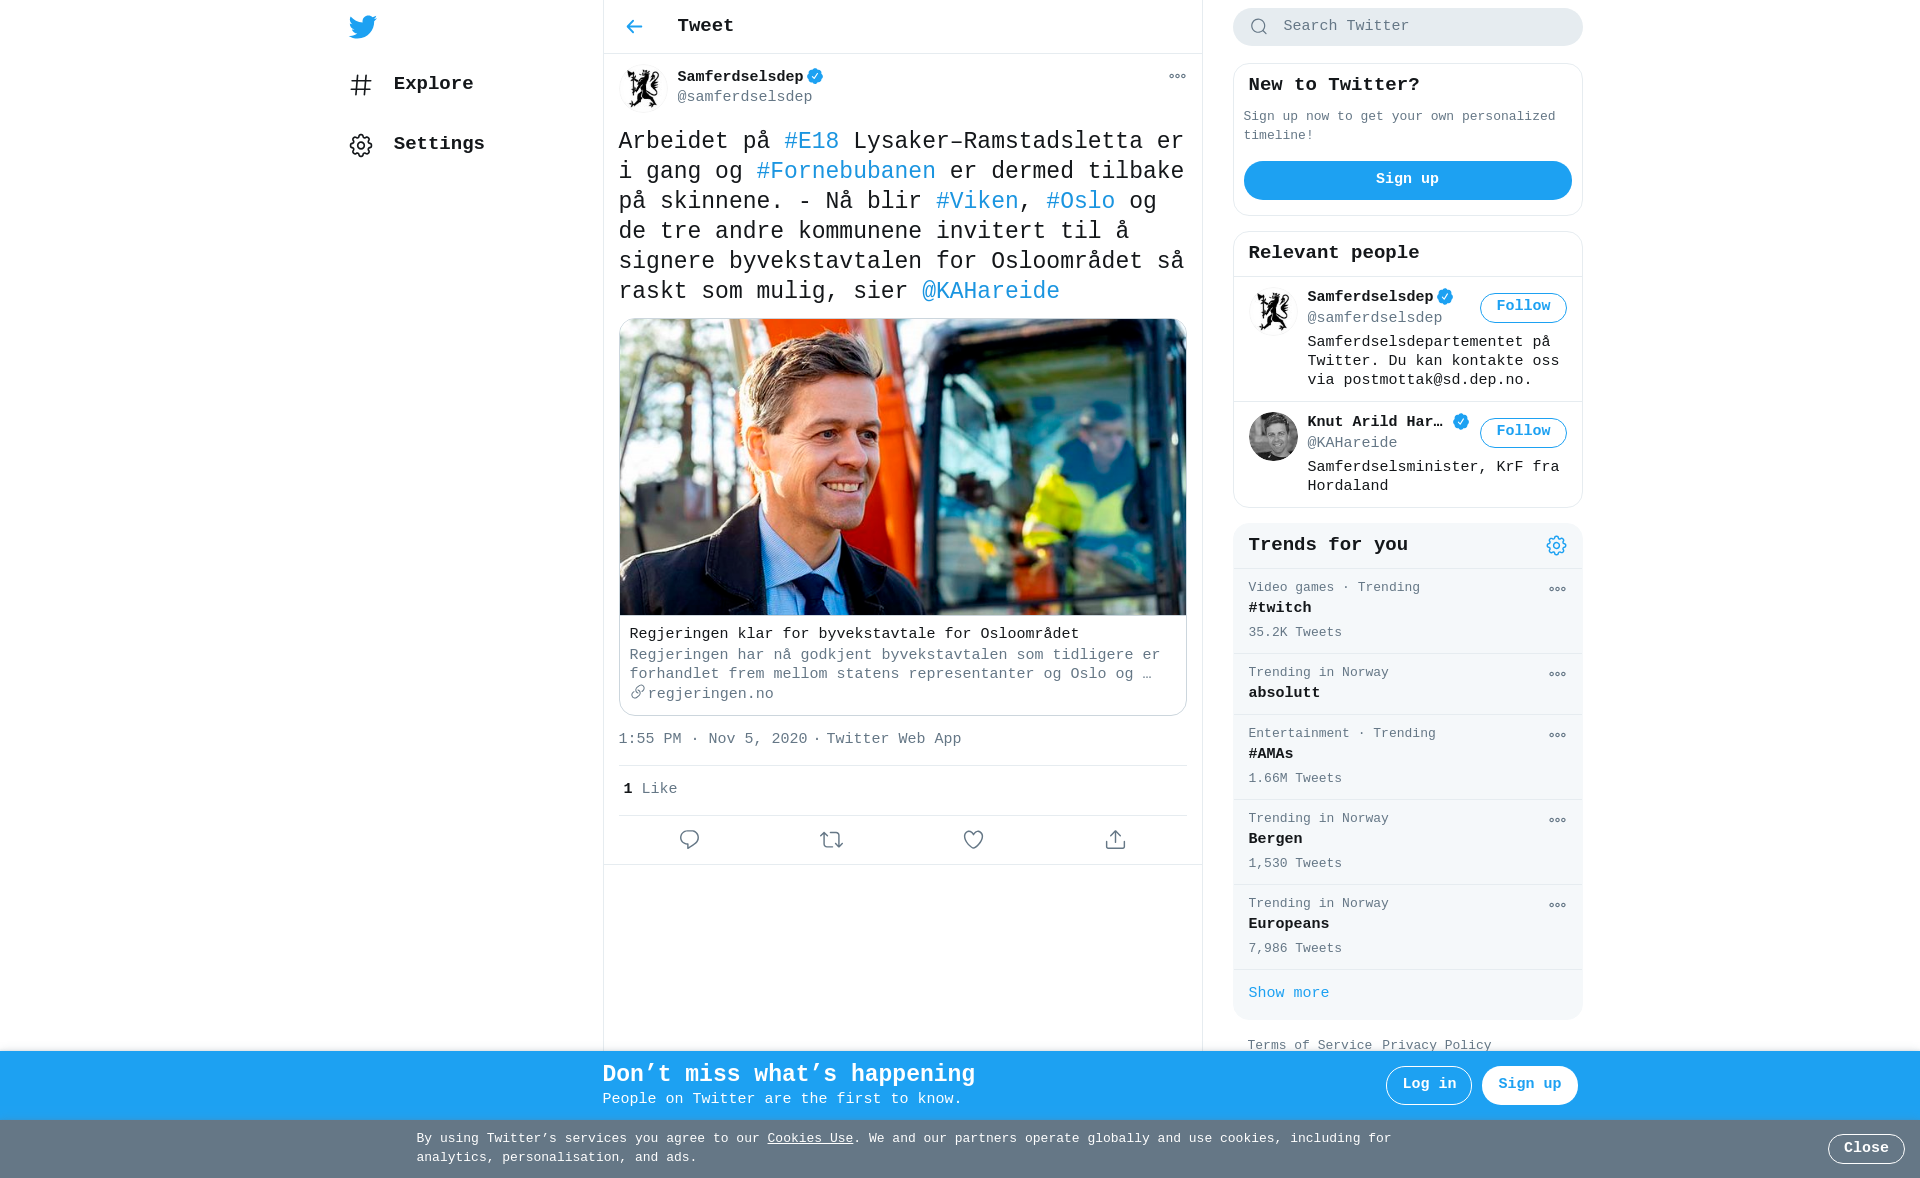Go back using the arrow icon
Image resolution: width=1920 pixels, height=1178 pixels.
(634, 27)
